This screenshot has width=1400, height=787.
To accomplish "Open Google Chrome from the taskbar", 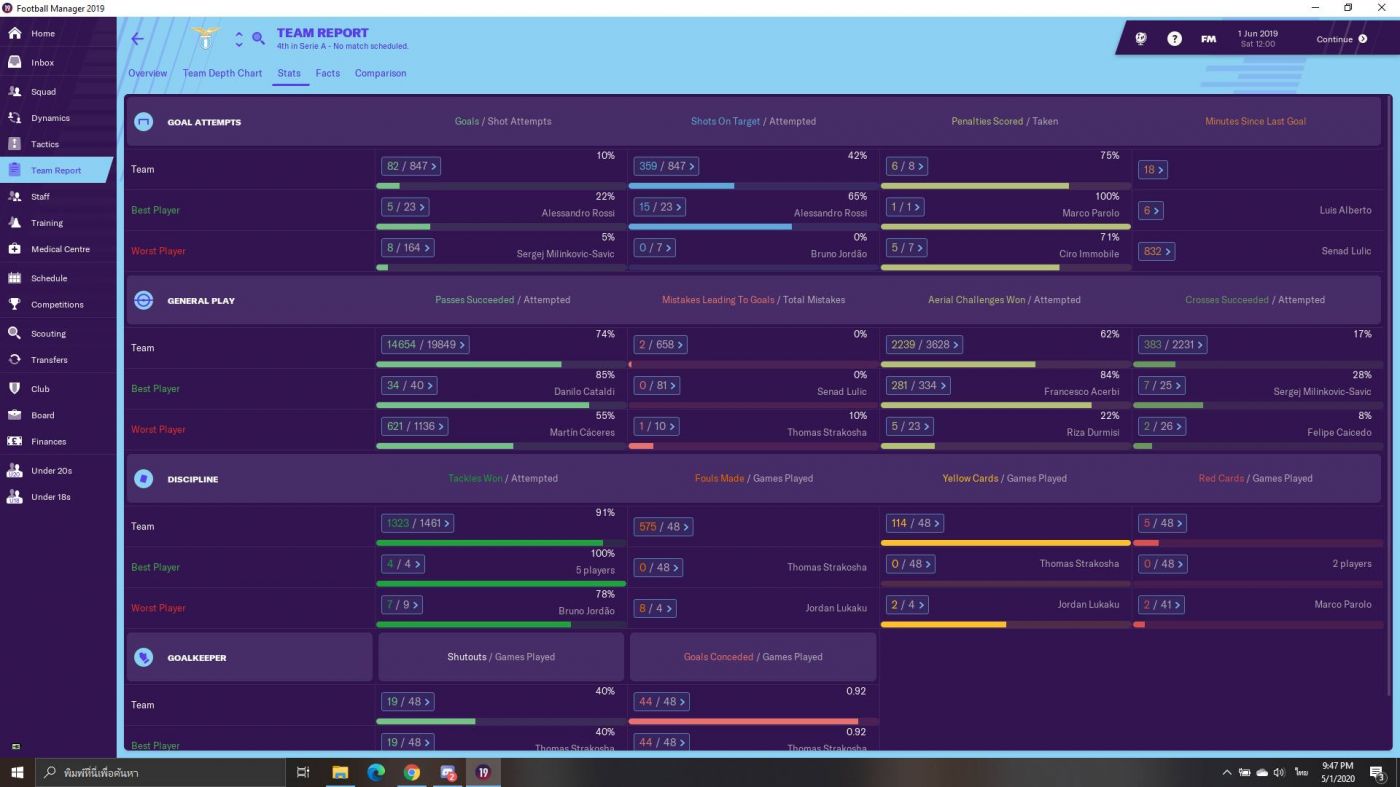I will [x=412, y=772].
